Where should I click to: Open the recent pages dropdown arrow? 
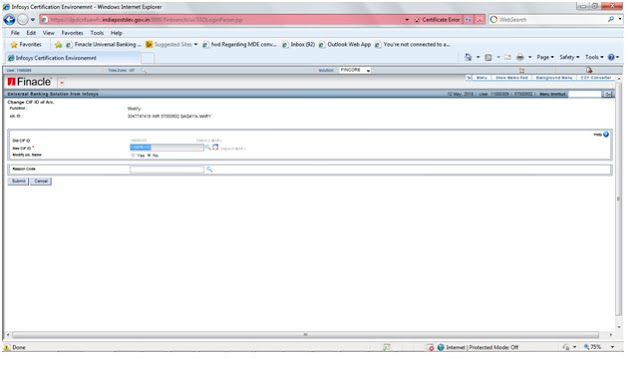[33, 19]
